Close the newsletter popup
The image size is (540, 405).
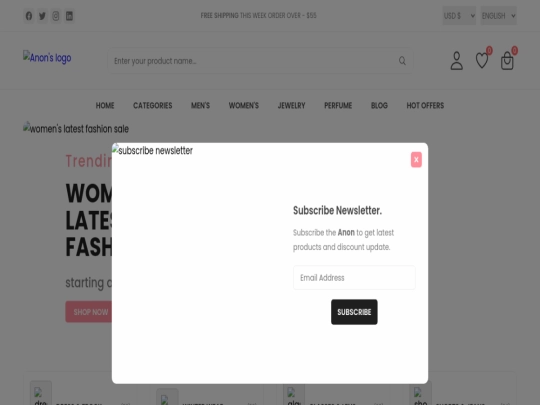pos(416,159)
